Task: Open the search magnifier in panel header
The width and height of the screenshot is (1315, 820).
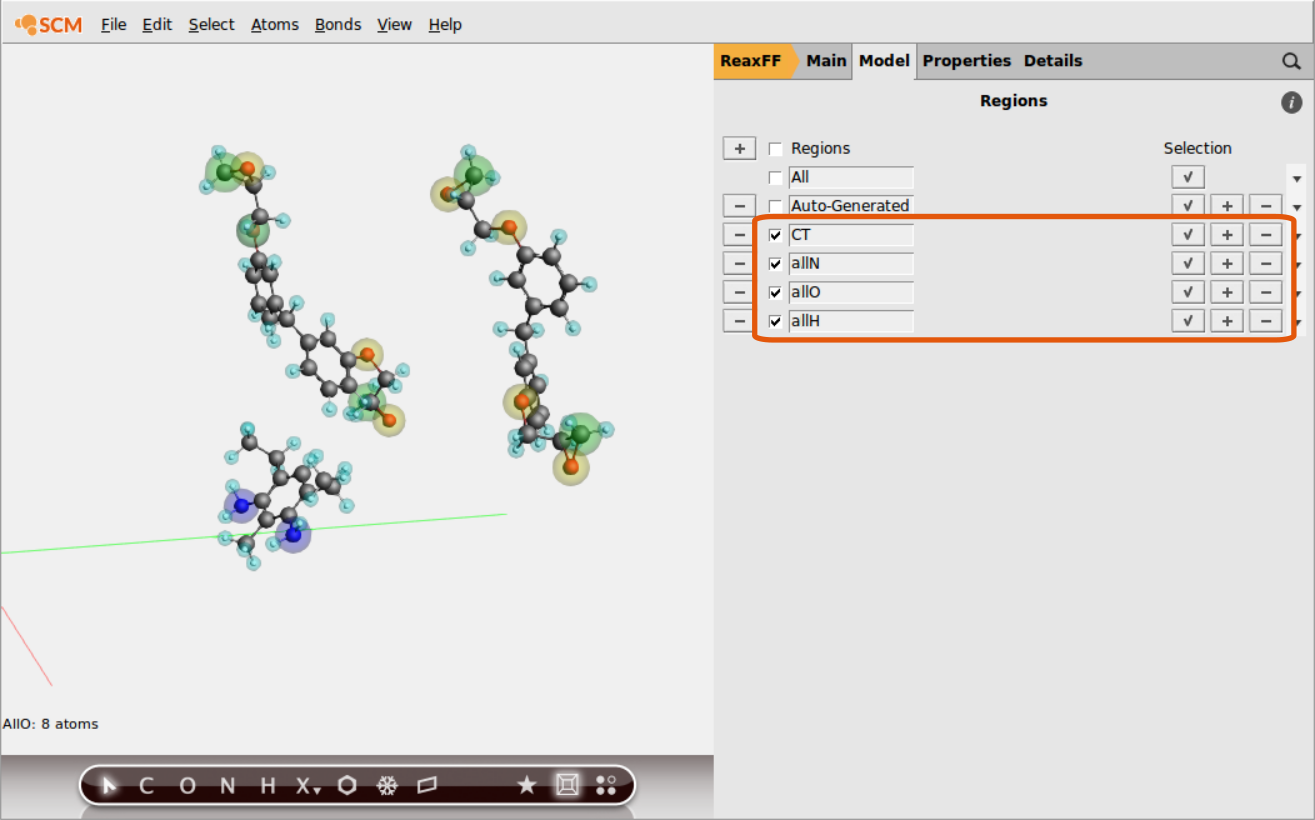Action: coord(1291,61)
